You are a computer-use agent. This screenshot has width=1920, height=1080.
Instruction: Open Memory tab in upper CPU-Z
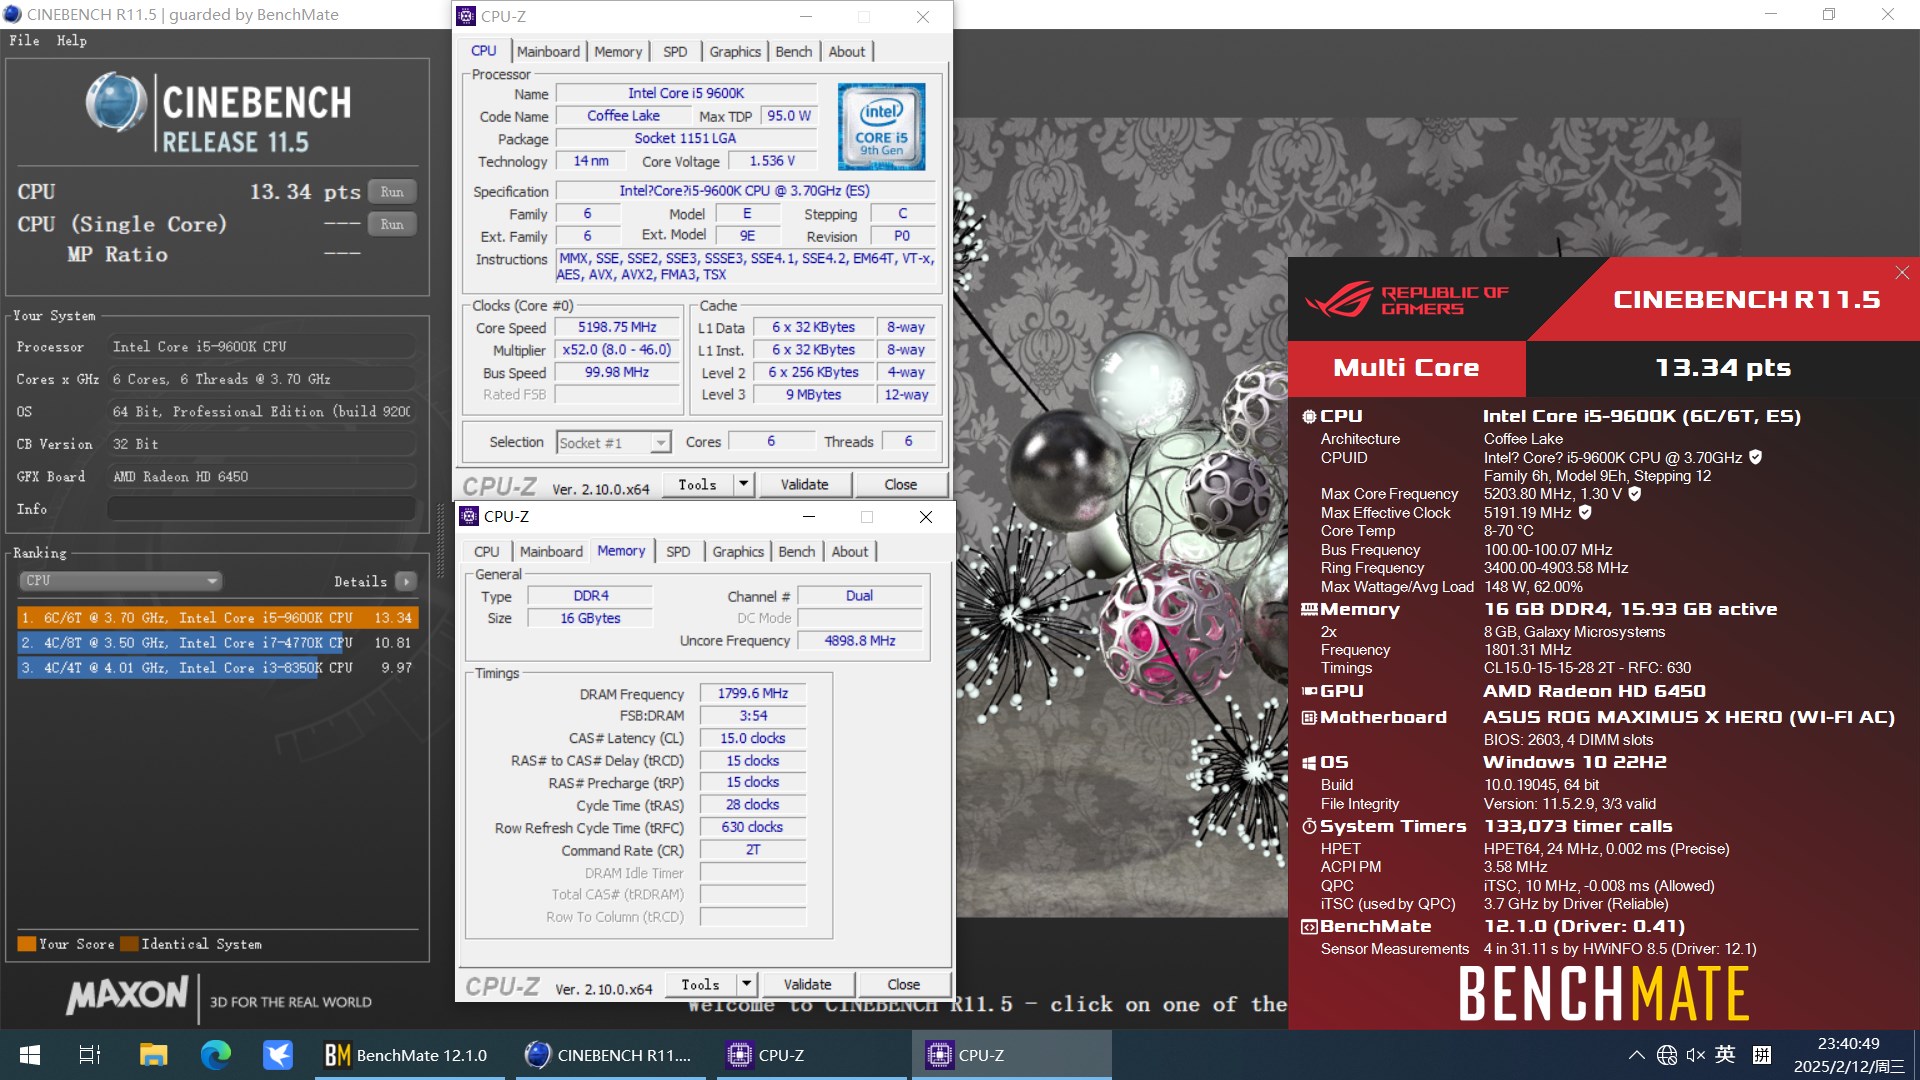pyautogui.click(x=618, y=52)
